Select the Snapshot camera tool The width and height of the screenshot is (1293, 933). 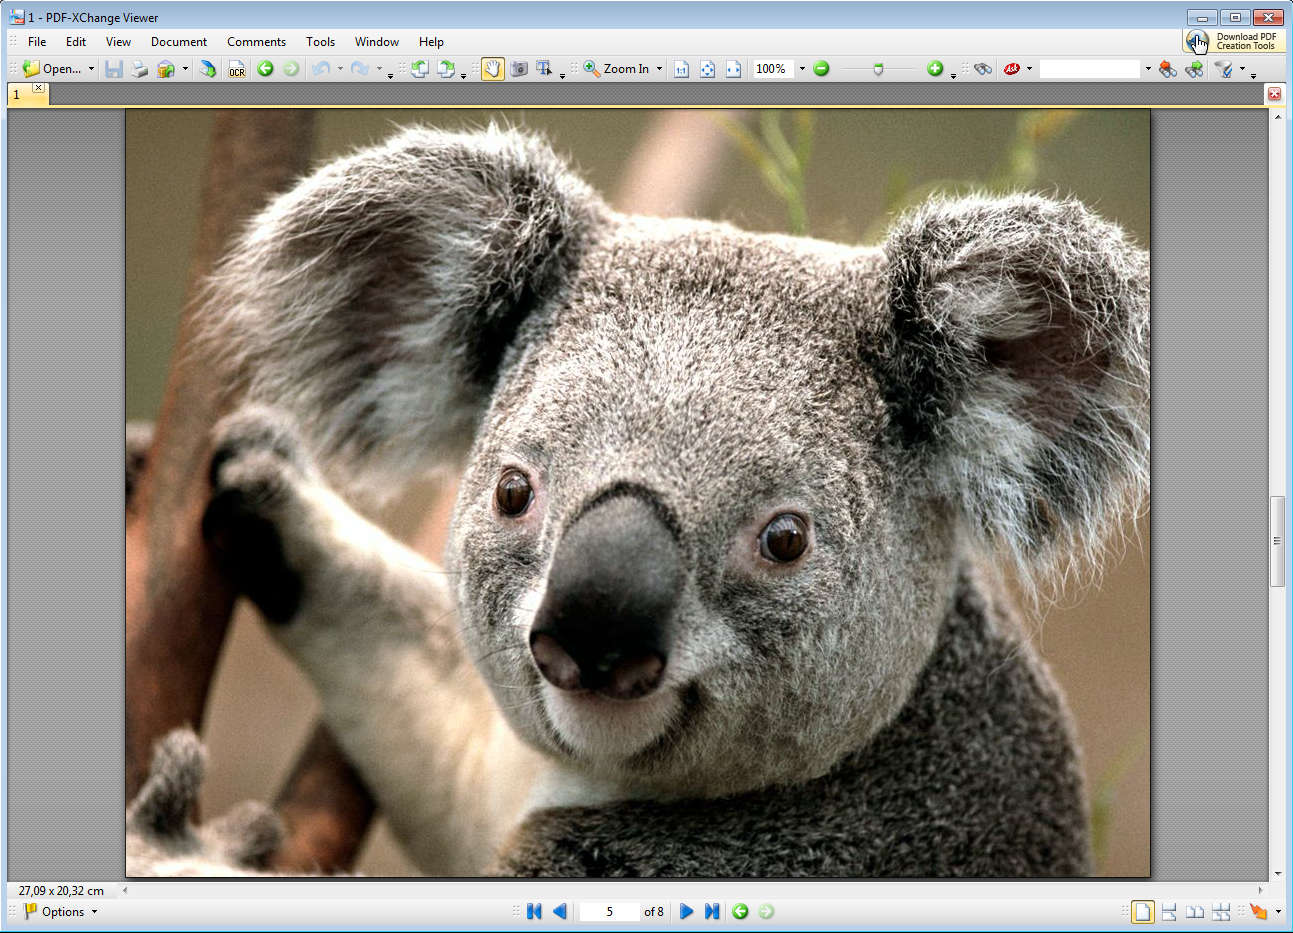tap(519, 69)
